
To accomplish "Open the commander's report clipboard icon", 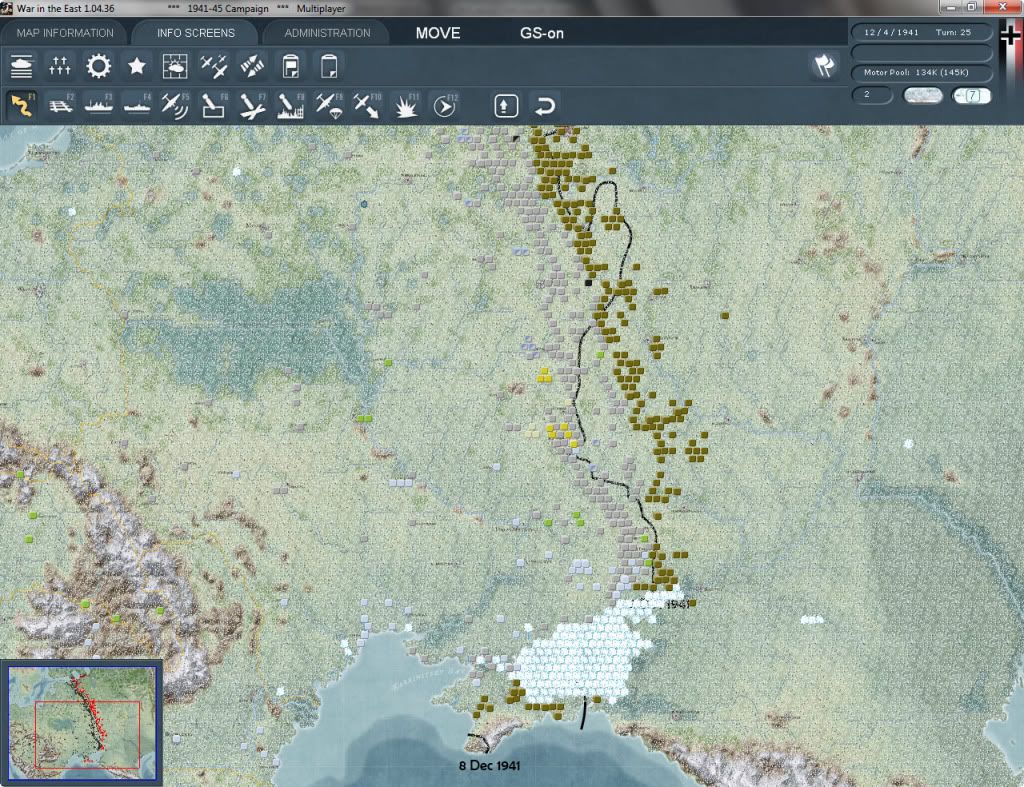I will [291, 66].
